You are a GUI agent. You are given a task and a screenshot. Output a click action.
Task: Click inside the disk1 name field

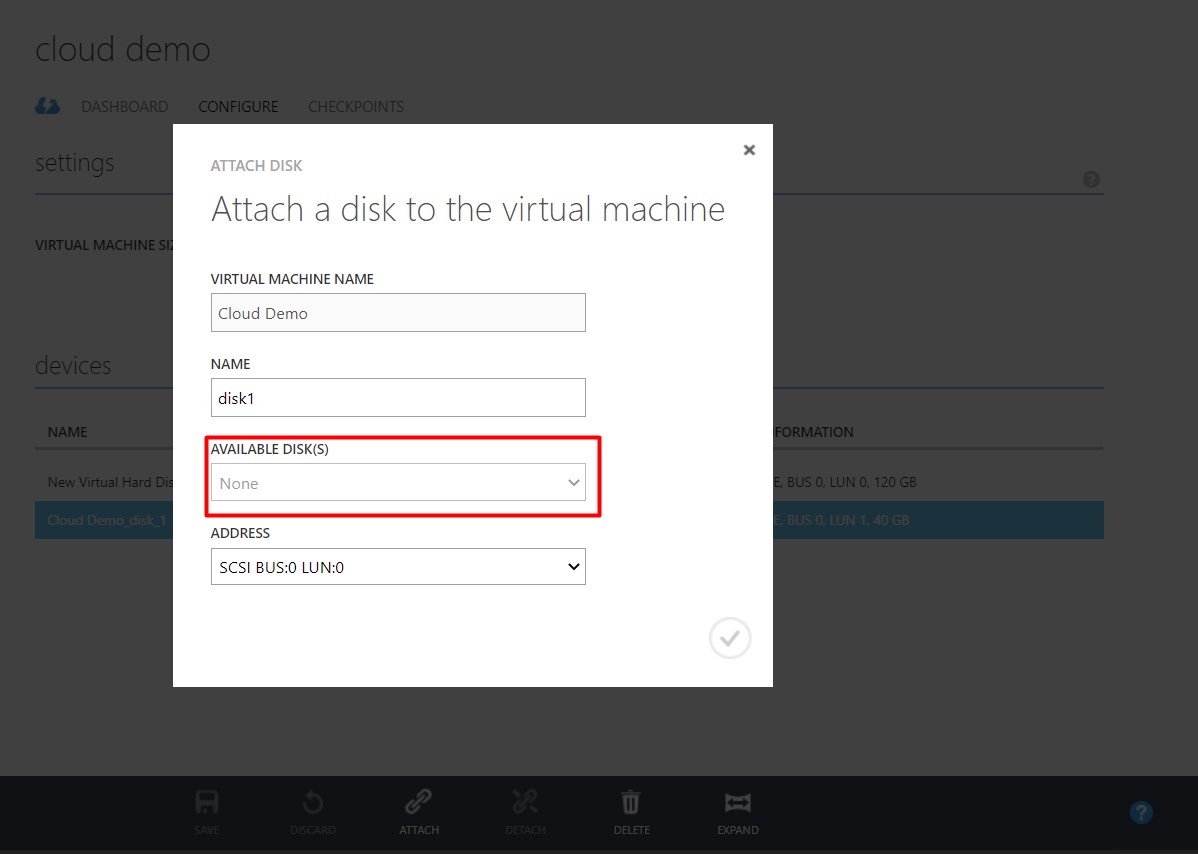click(x=398, y=397)
